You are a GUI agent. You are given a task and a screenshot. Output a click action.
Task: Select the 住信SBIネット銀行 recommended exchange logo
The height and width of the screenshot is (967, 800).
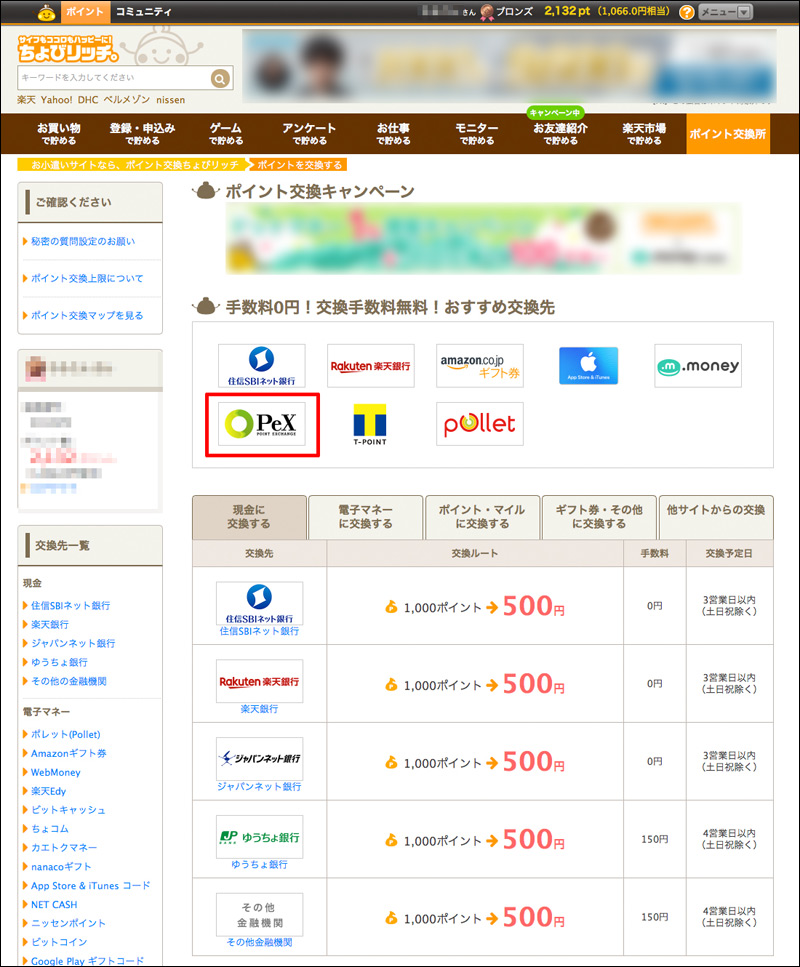262,366
